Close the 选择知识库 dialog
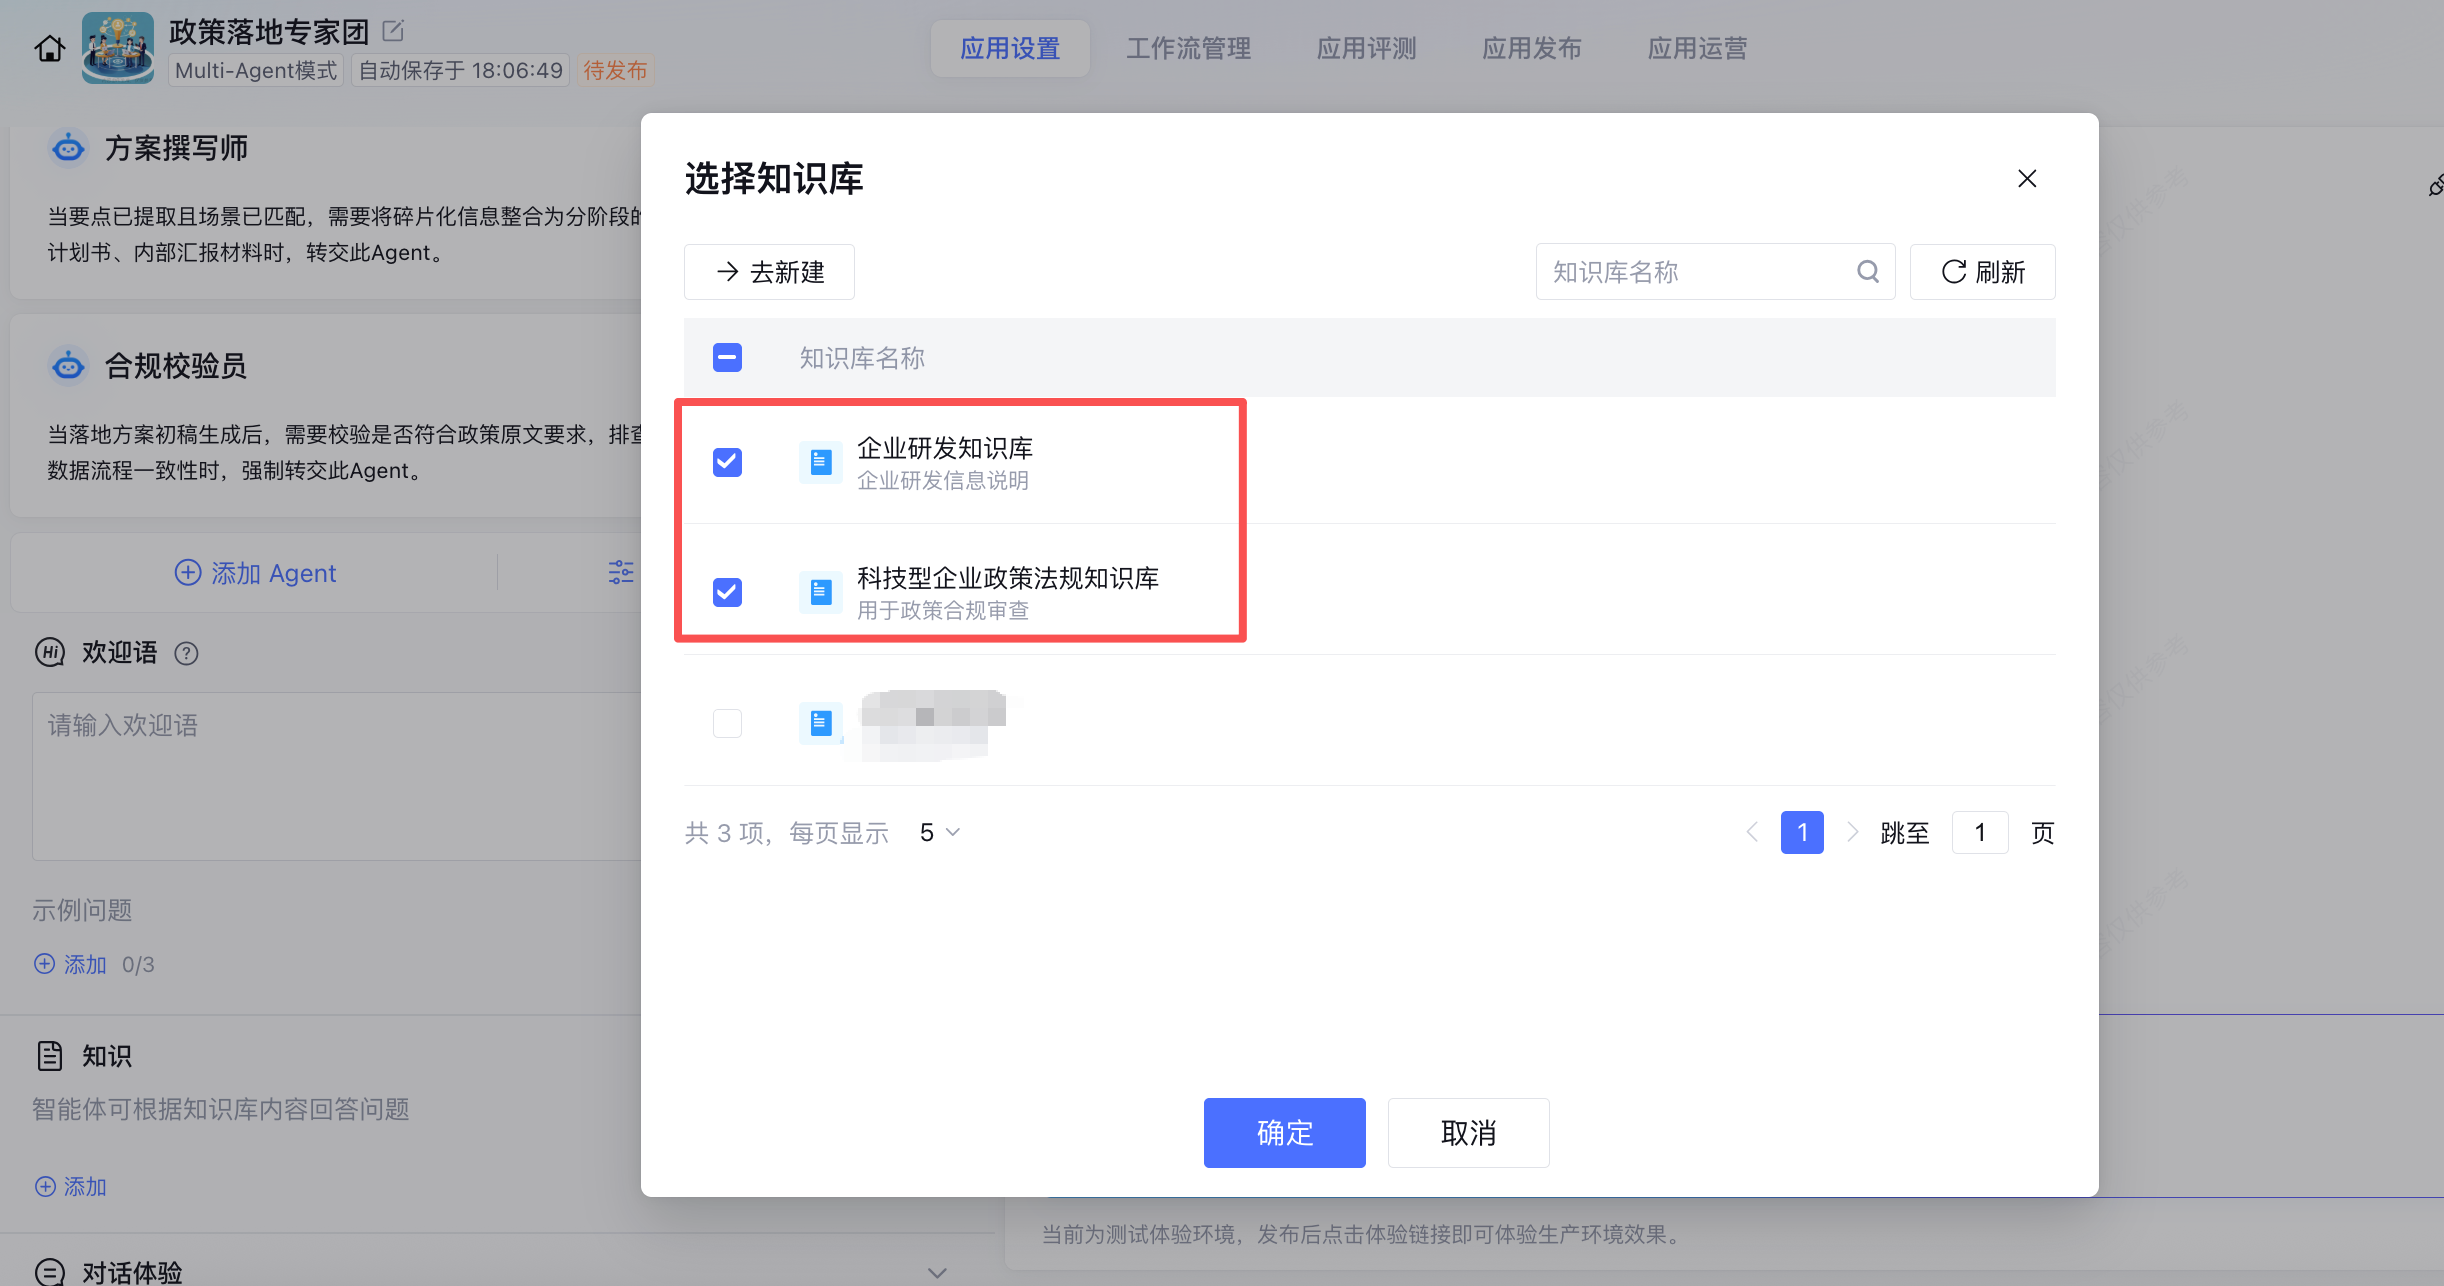This screenshot has width=2444, height=1286. click(2027, 179)
